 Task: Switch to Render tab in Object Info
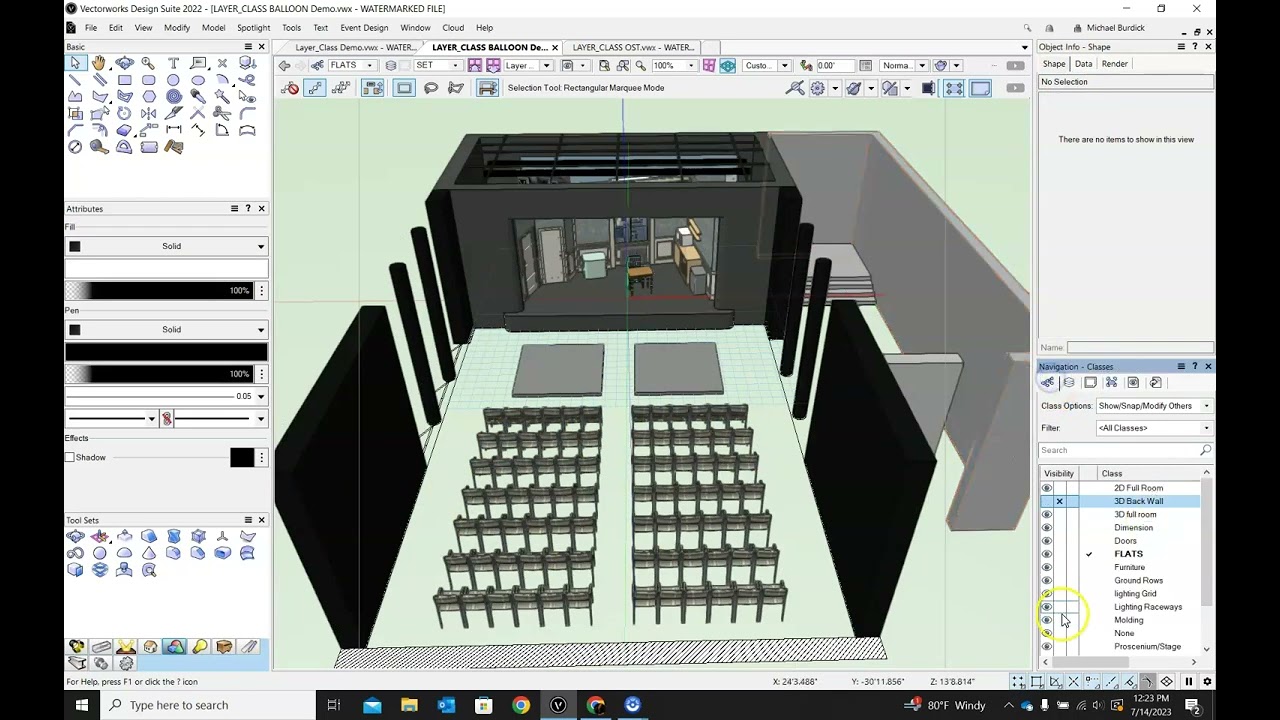(1114, 64)
